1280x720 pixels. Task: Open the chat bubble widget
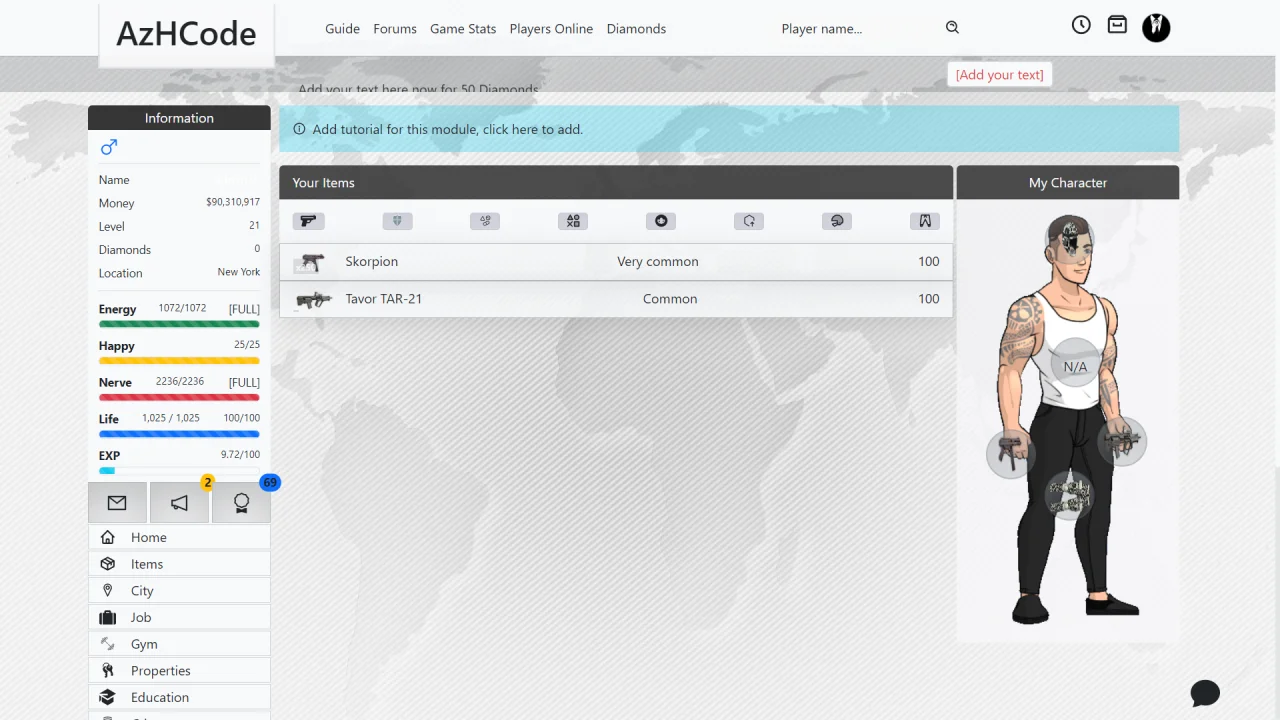[x=1205, y=693]
